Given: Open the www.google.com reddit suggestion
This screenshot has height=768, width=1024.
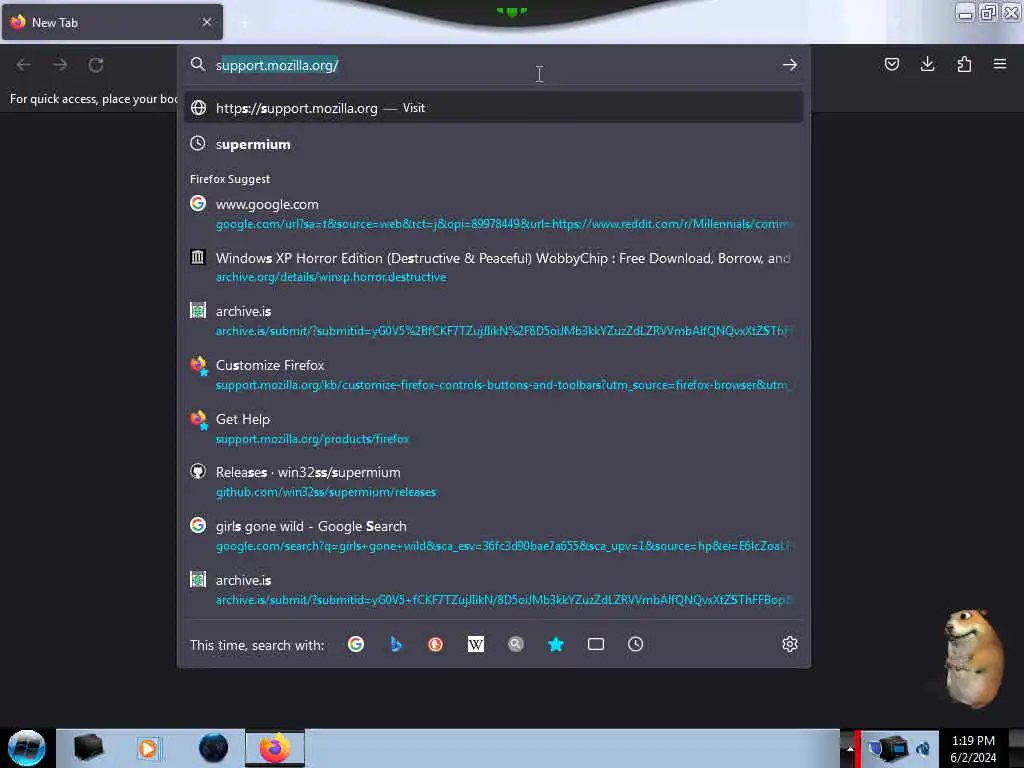Looking at the screenshot, I should (494, 214).
